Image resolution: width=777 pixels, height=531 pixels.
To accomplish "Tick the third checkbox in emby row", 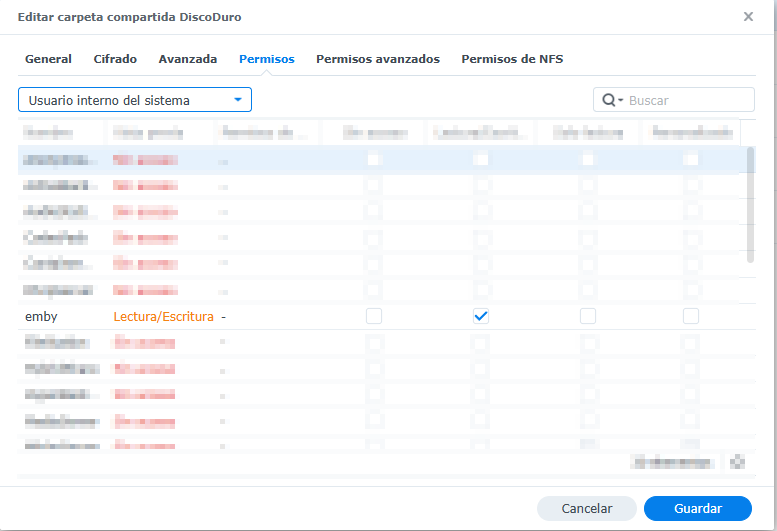I will [588, 316].
